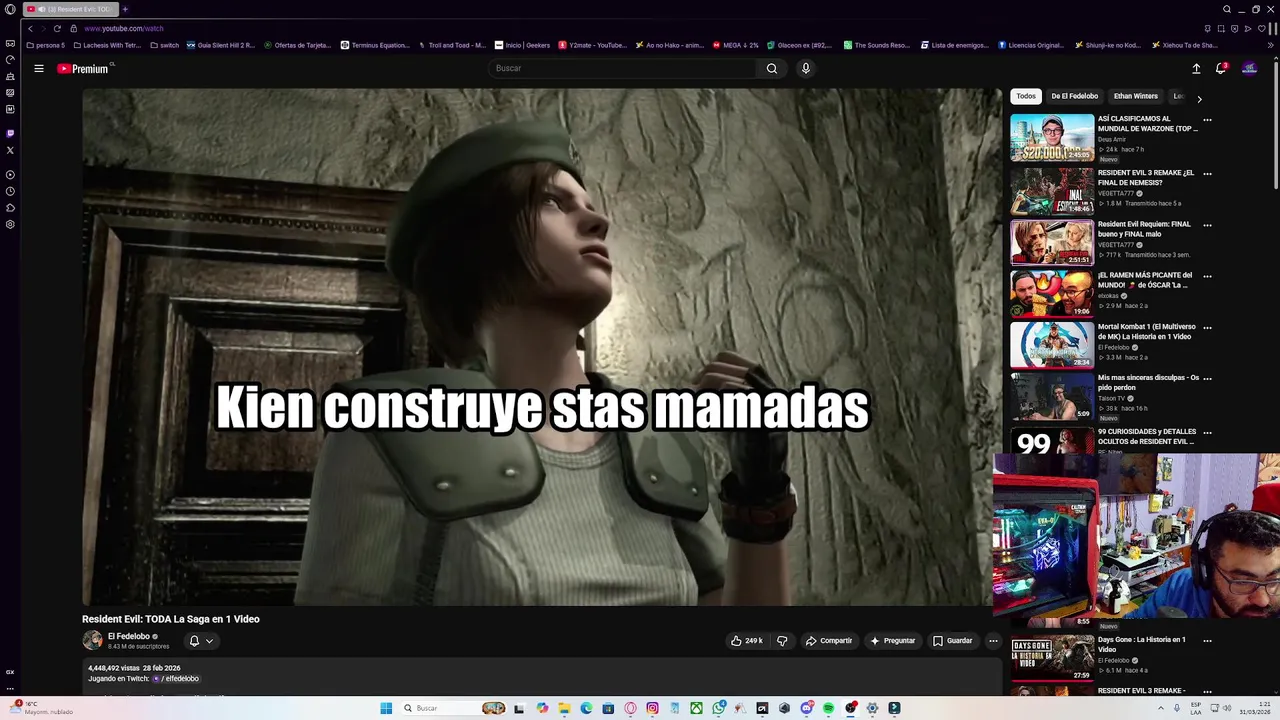Reload the page with browser refresh icon
The height and width of the screenshot is (720, 1280).
[x=57, y=29]
